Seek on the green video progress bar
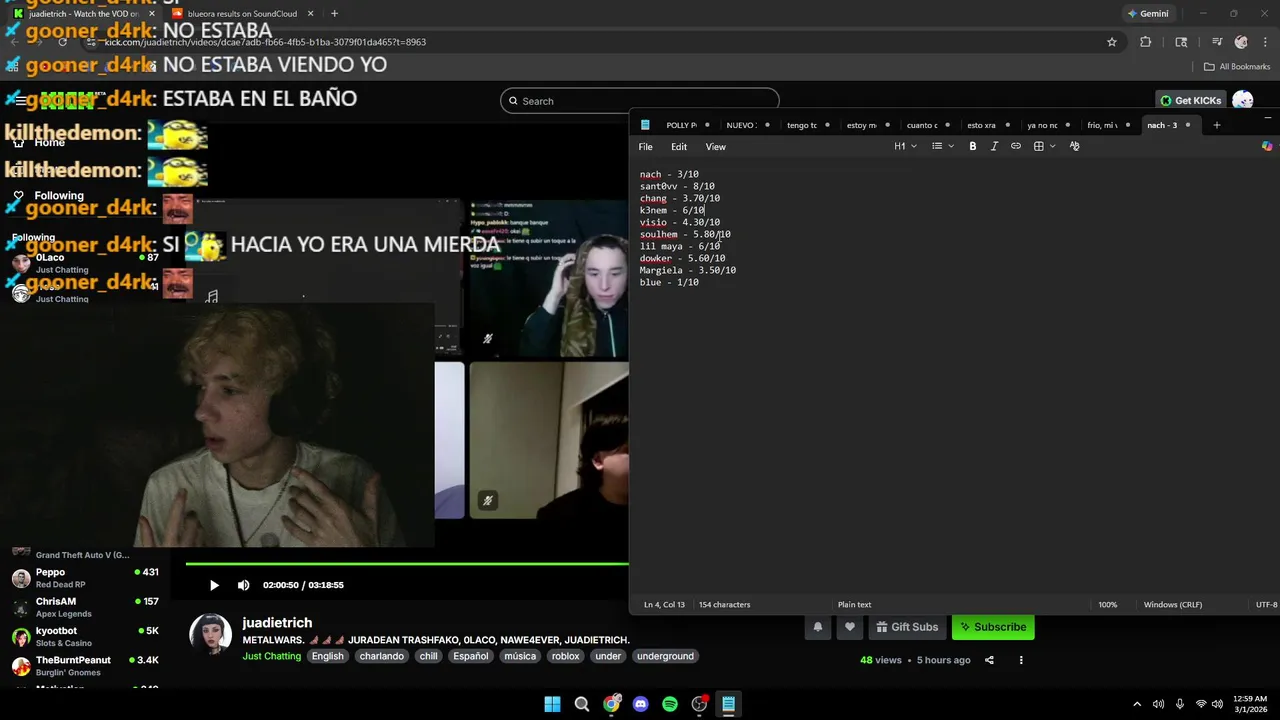The image size is (1280, 720). tap(407, 564)
